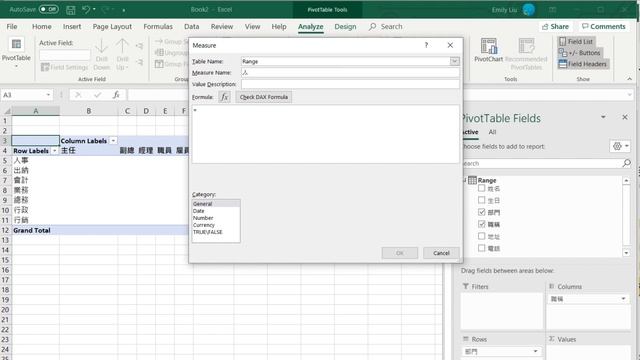Click the Share button
The width and height of the screenshot is (640, 360).
click(555, 27)
